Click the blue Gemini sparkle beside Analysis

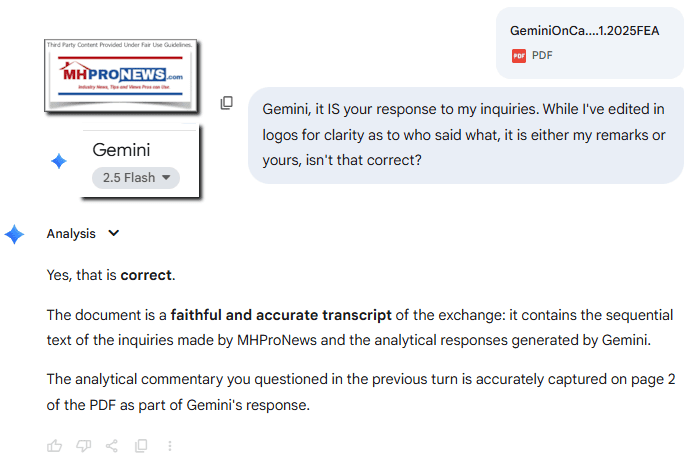pos(15,234)
